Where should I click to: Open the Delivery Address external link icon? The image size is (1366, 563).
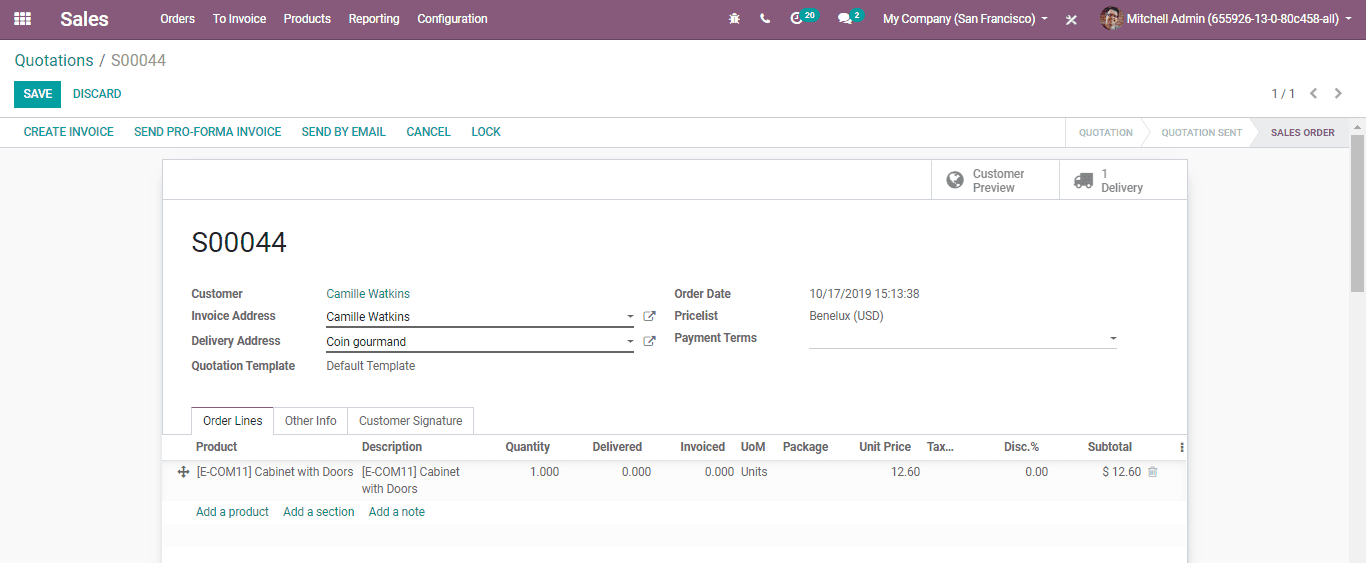coord(649,341)
